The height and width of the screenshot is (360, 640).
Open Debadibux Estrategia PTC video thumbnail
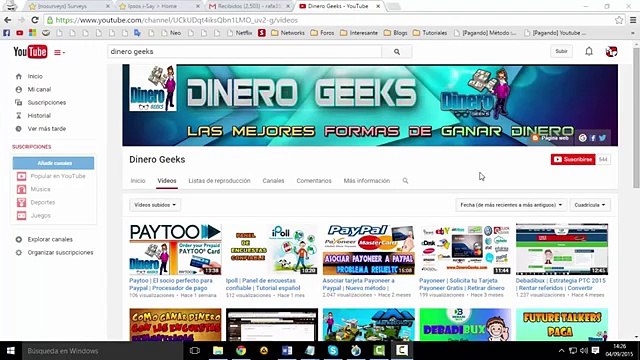tap(562, 249)
